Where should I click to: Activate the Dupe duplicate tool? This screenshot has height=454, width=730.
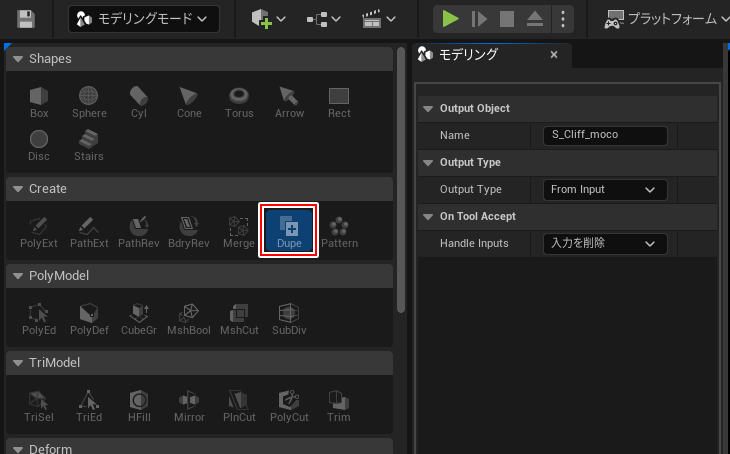289,231
